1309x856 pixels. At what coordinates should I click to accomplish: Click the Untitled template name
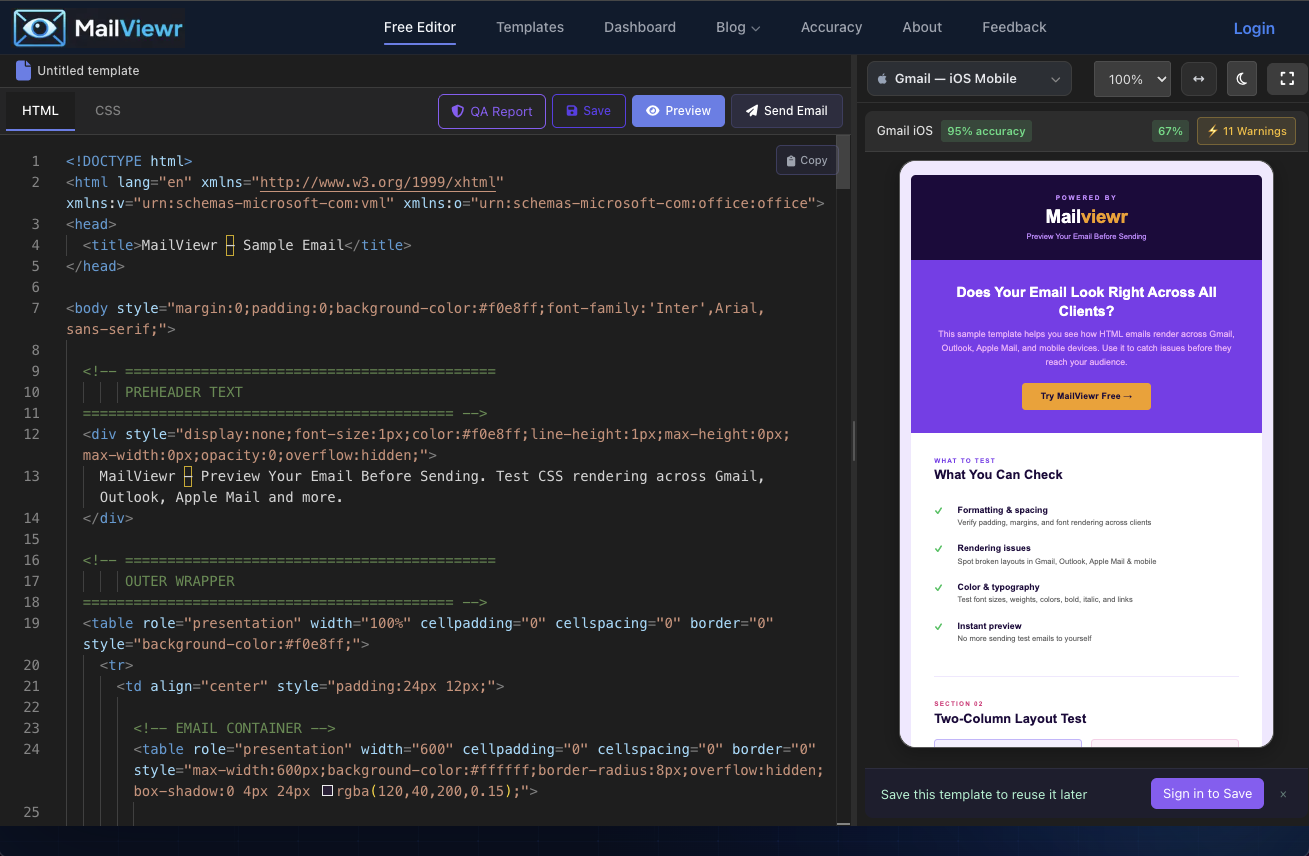click(88, 71)
